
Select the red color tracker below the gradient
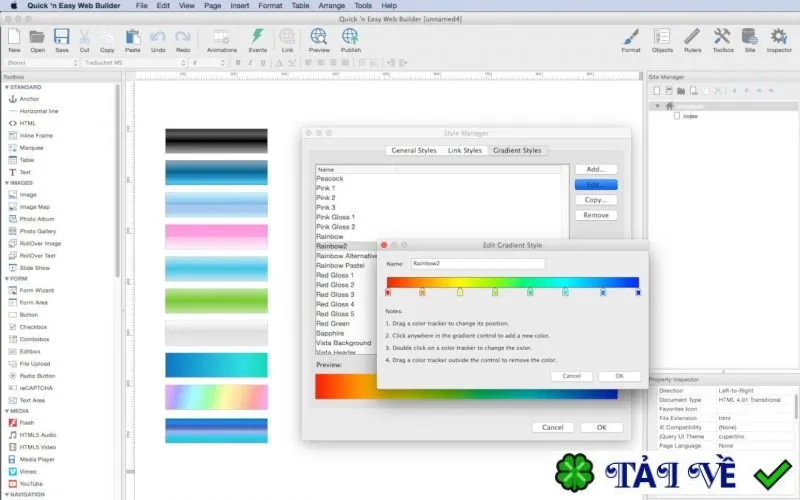[388, 292]
